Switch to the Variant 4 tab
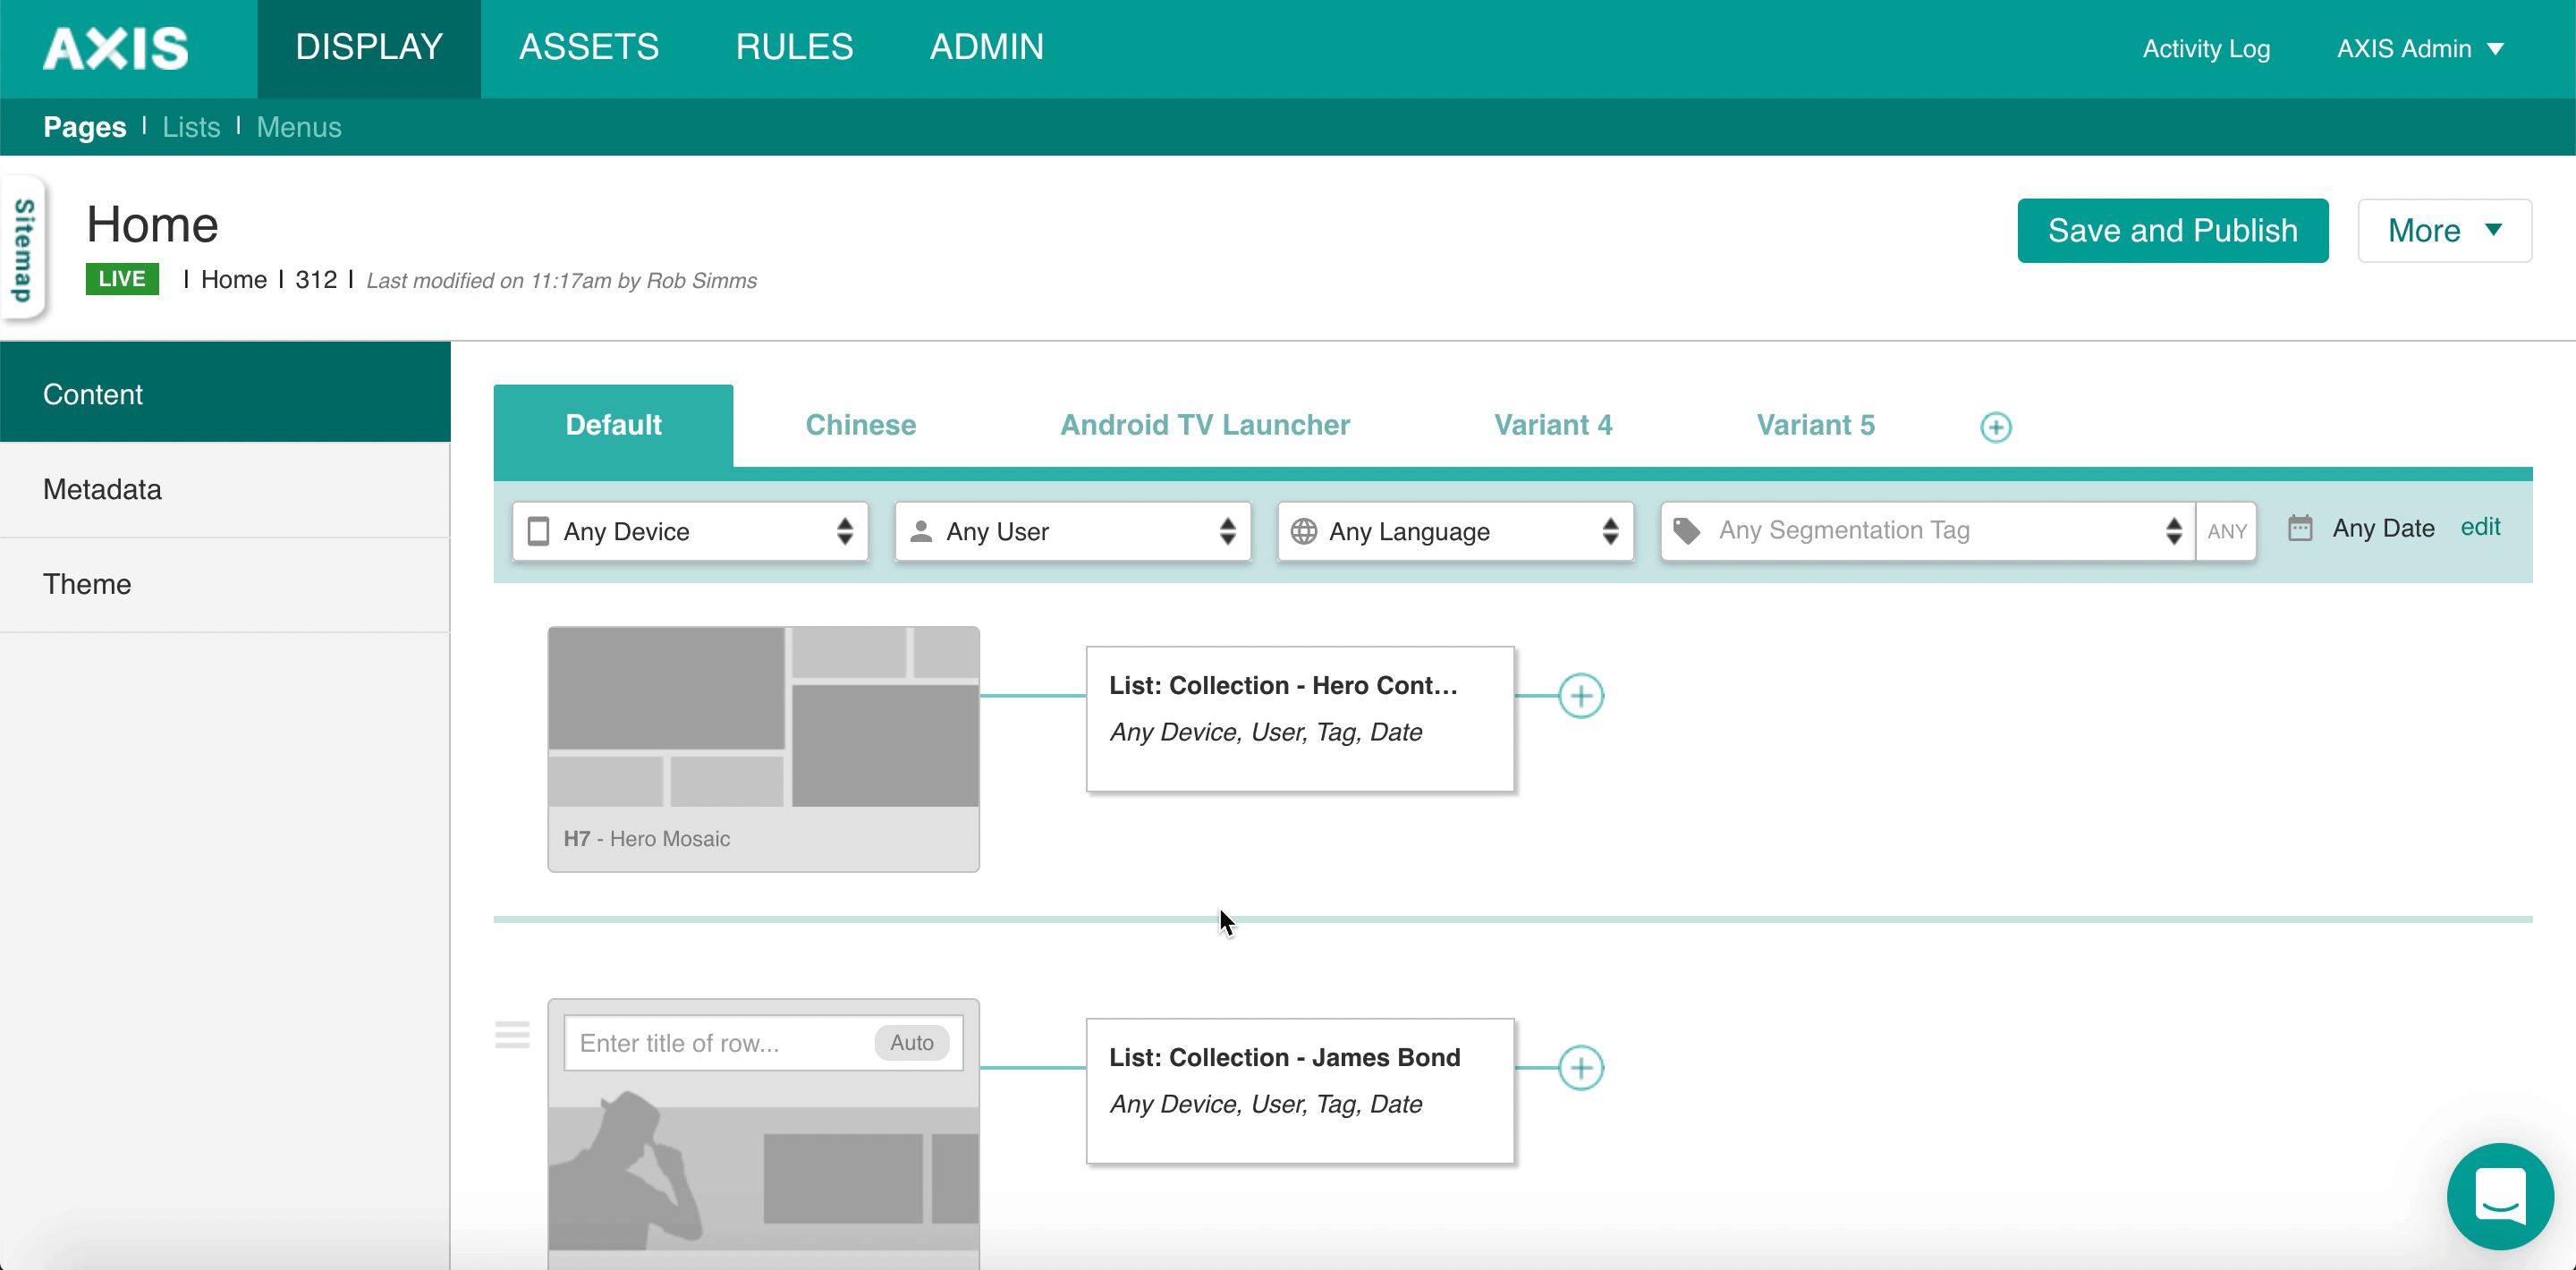This screenshot has width=2576, height=1270. tap(1553, 425)
